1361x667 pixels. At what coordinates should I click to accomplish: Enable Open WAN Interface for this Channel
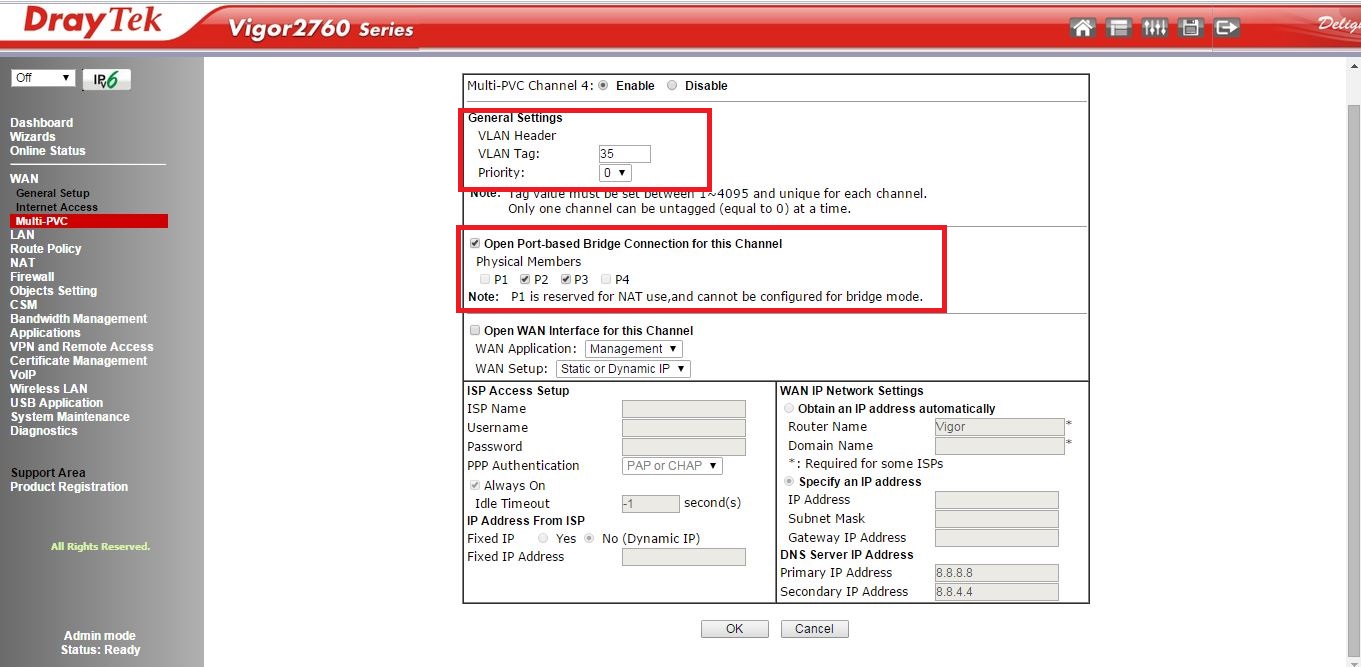point(475,331)
